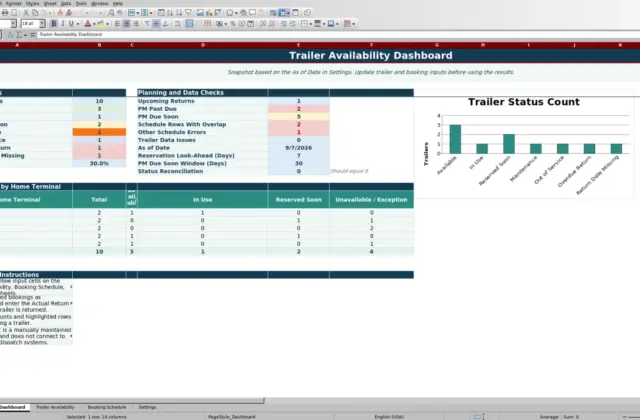Click the Show Draw Functions icon
The height and width of the screenshot is (420, 640).
(307, 13)
